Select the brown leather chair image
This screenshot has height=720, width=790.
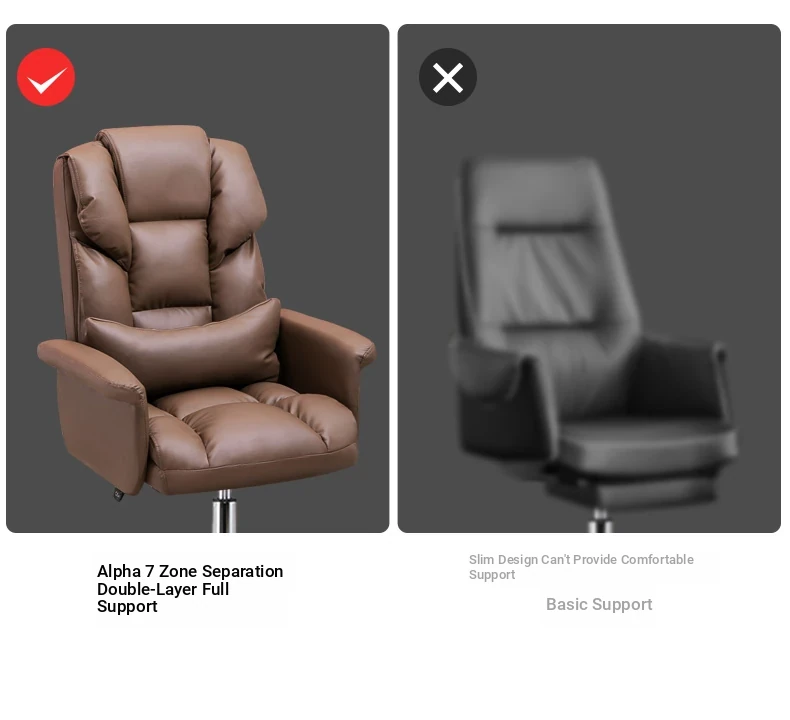206,328
